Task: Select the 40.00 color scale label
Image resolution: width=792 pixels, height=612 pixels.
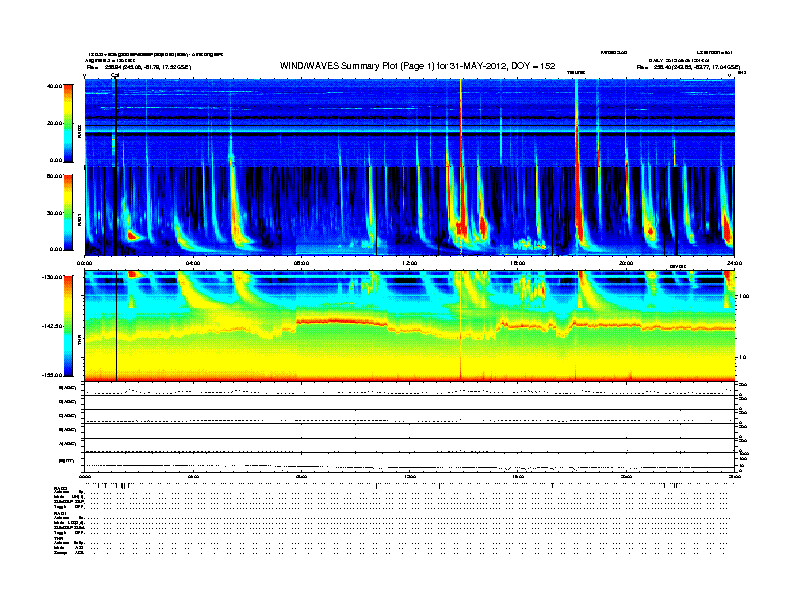Action: [54, 86]
